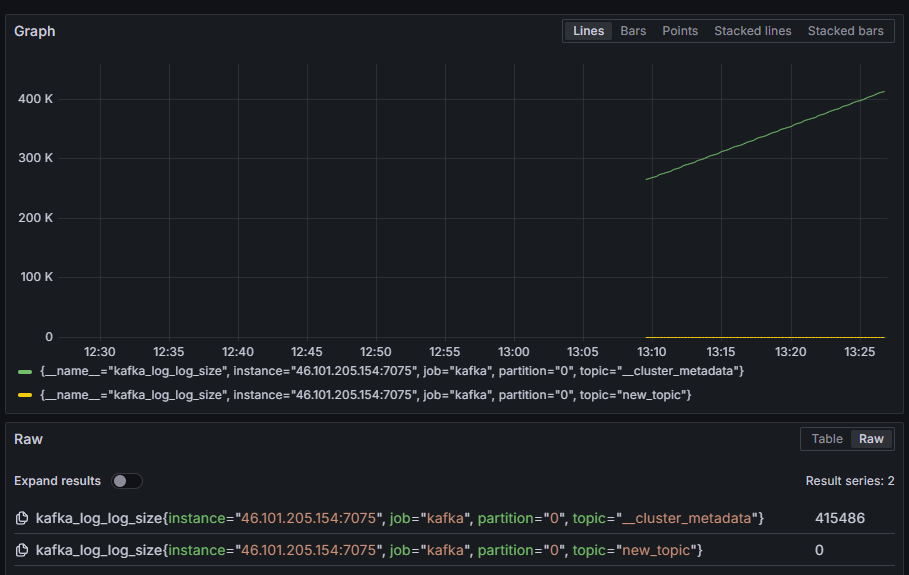
Task: Select Stacked lines graph mode
Action: (x=752, y=31)
